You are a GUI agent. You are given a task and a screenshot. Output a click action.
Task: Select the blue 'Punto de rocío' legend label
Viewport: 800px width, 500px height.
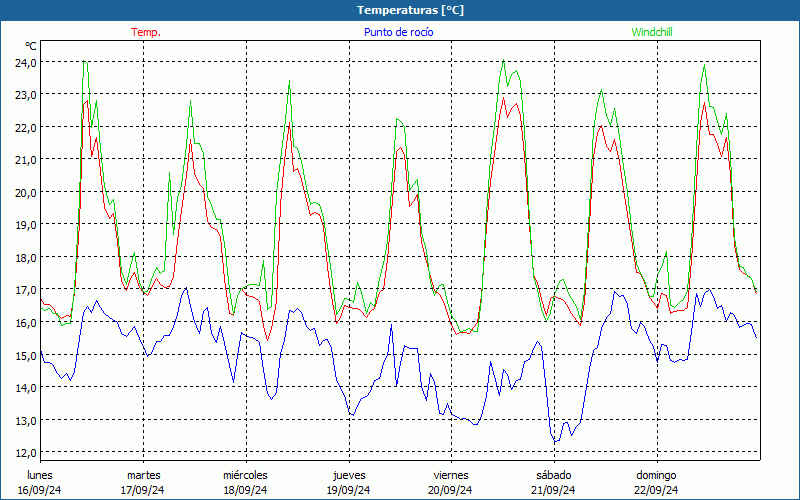[398, 32]
